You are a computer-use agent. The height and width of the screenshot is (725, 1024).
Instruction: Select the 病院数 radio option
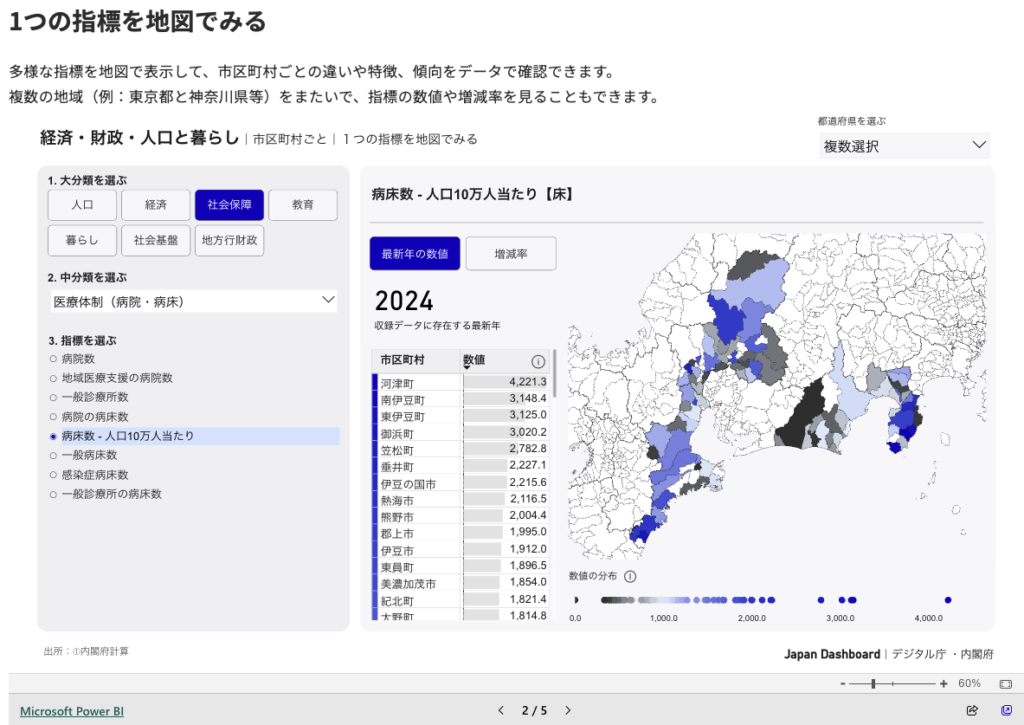[54, 358]
